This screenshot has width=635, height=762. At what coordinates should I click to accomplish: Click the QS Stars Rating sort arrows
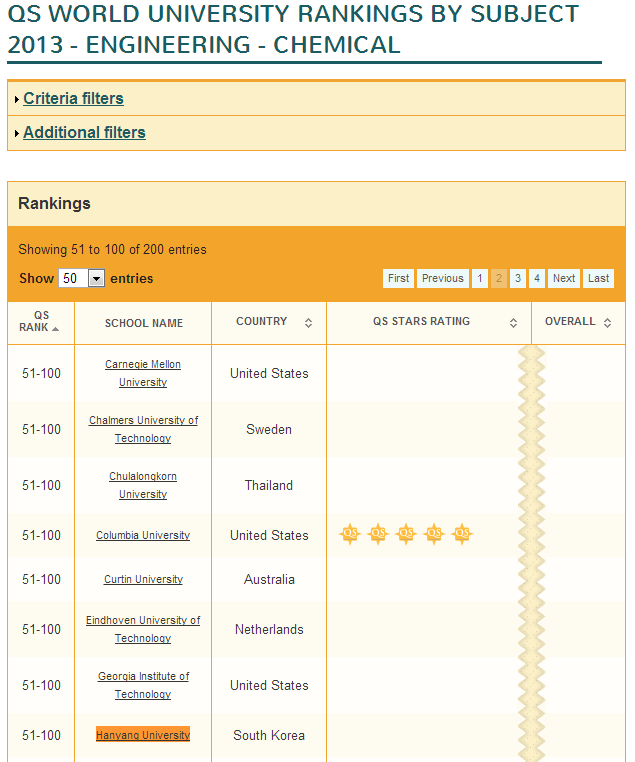(x=513, y=323)
